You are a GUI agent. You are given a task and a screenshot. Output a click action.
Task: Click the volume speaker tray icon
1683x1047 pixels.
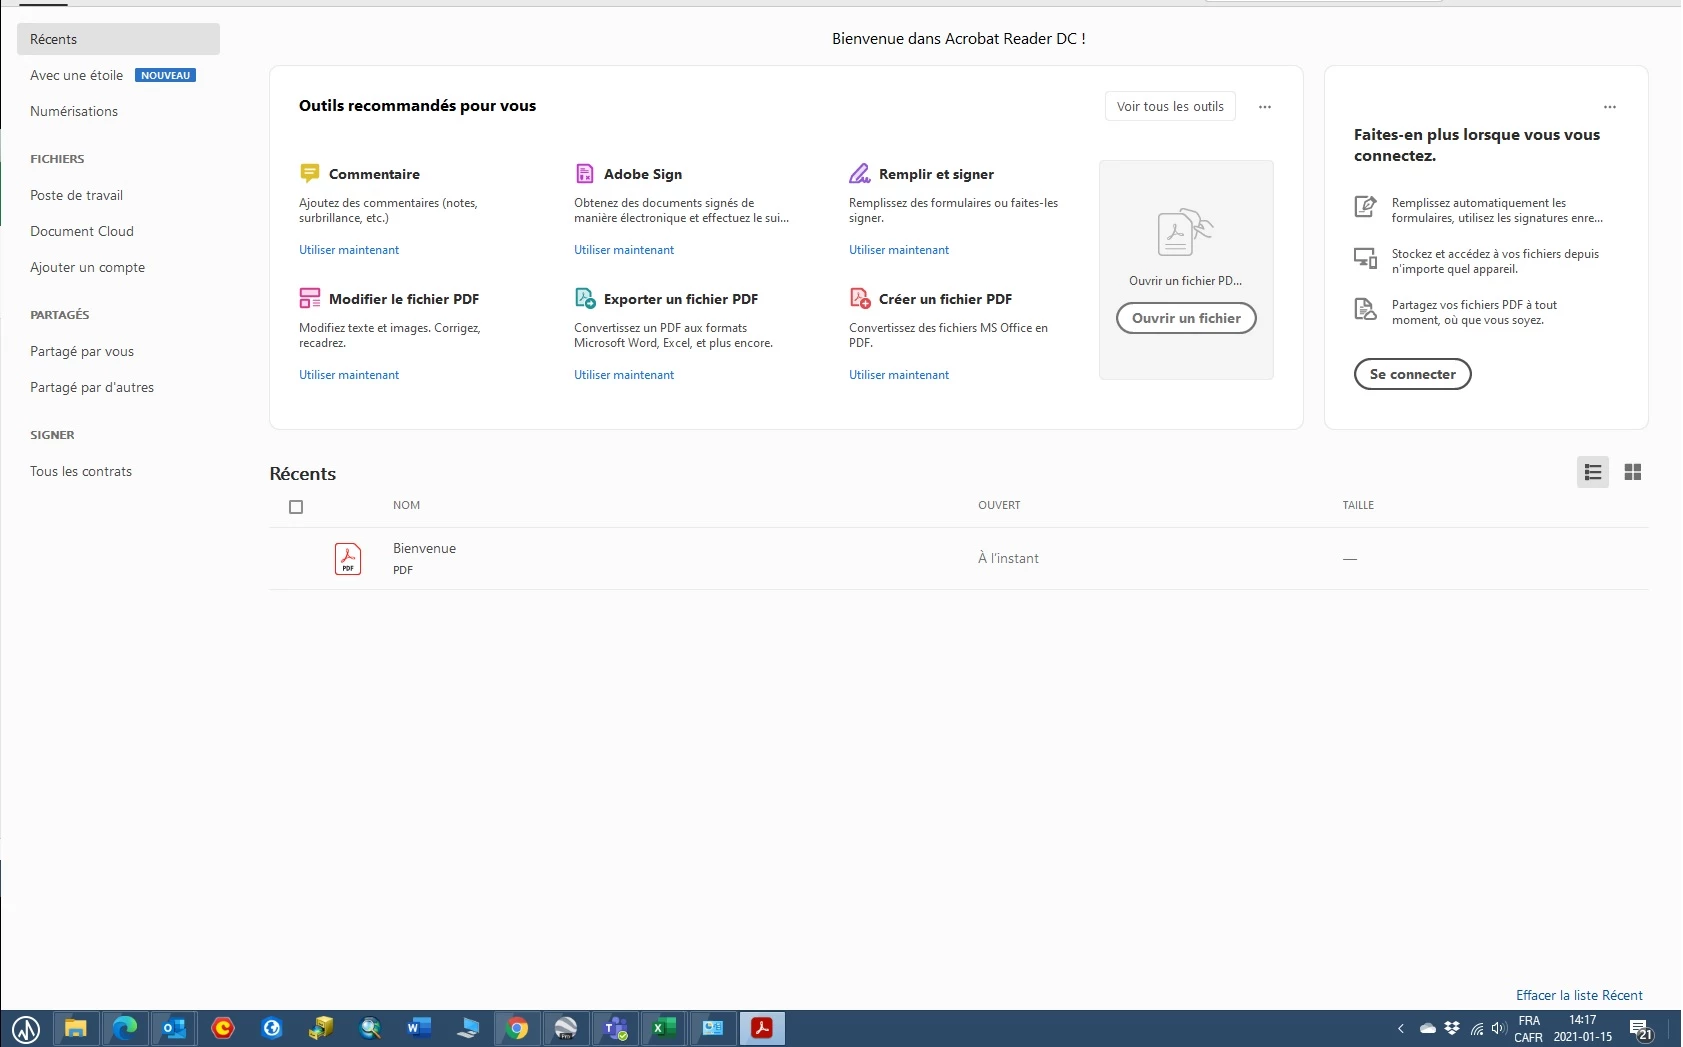1498,1028
